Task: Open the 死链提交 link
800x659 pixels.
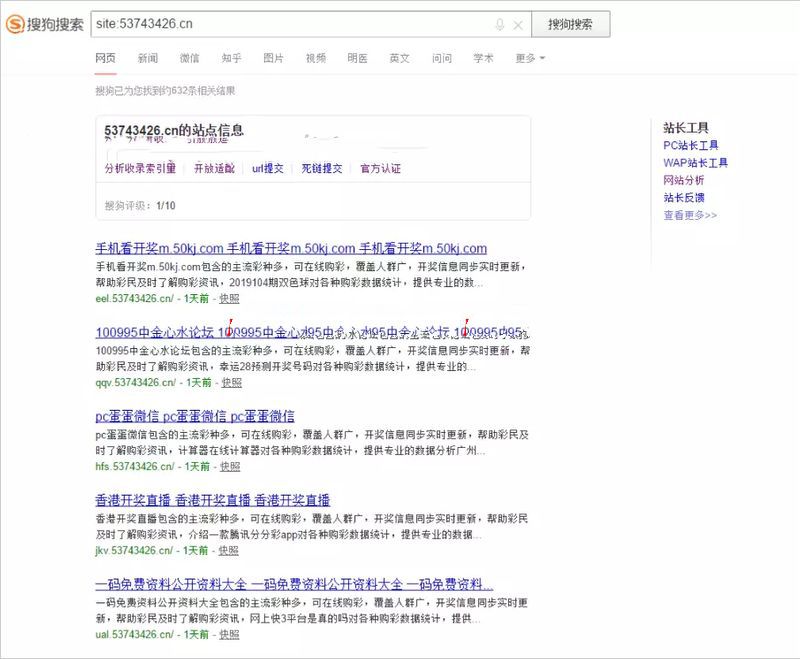Action: 322,168
